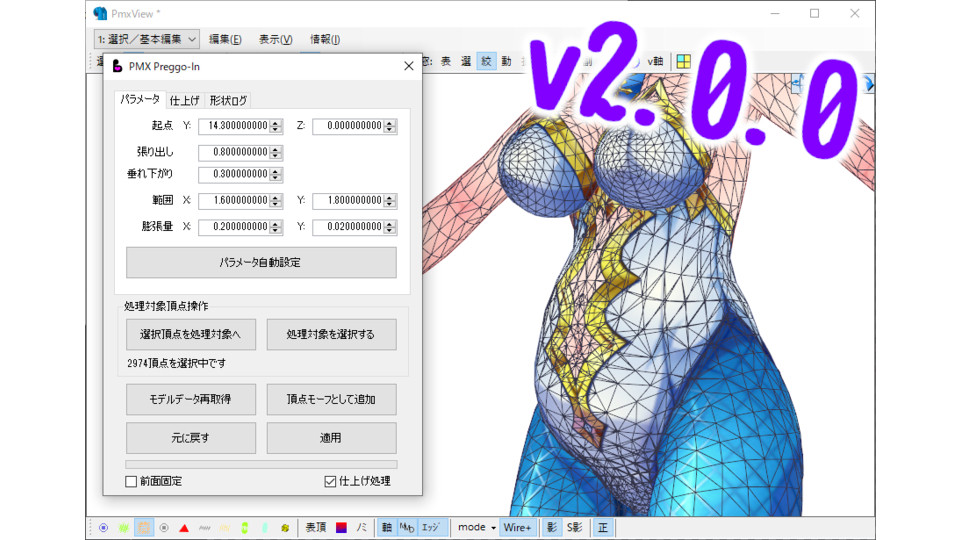Open the 編集(E) menu
Viewport: 960px width, 540px height.
(225, 39)
